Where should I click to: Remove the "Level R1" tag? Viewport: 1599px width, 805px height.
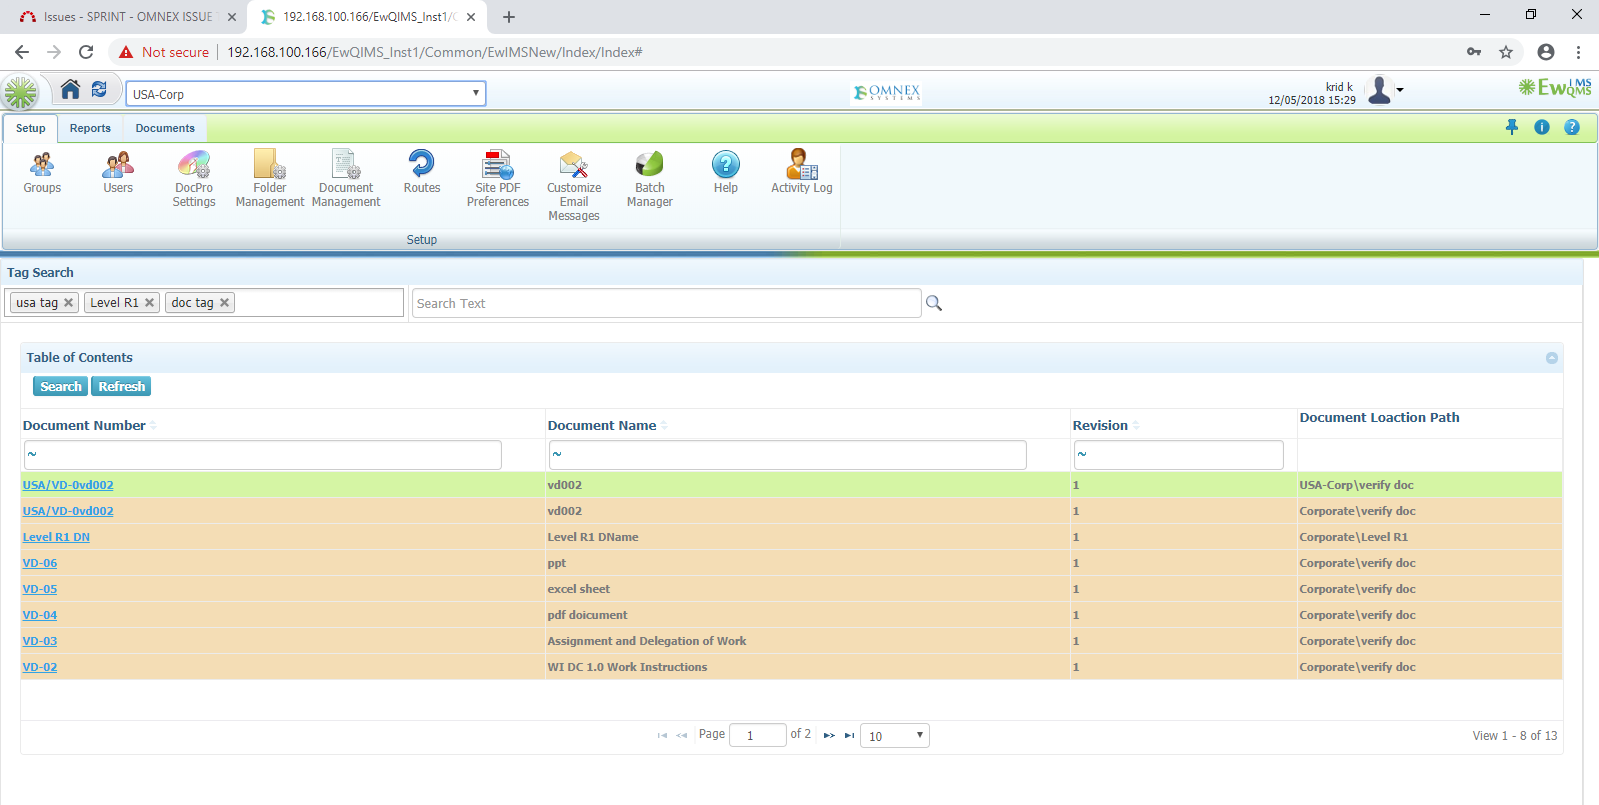tap(149, 303)
